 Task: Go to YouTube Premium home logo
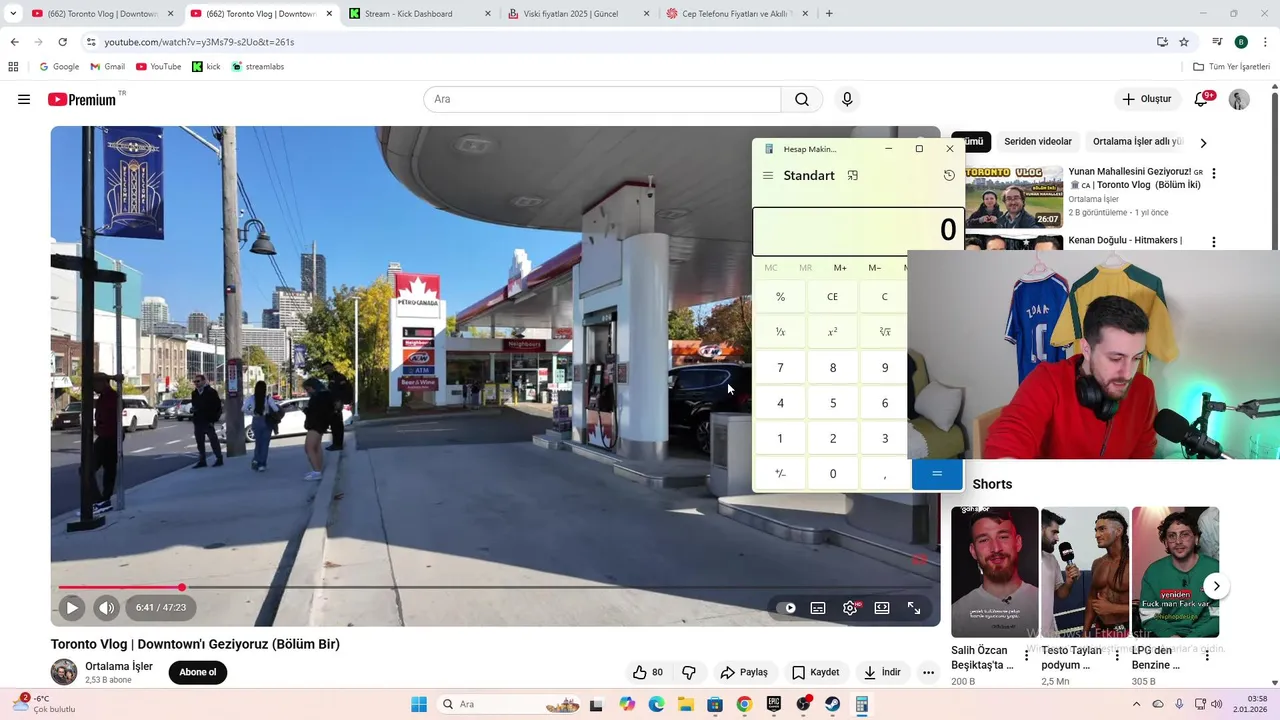82,99
